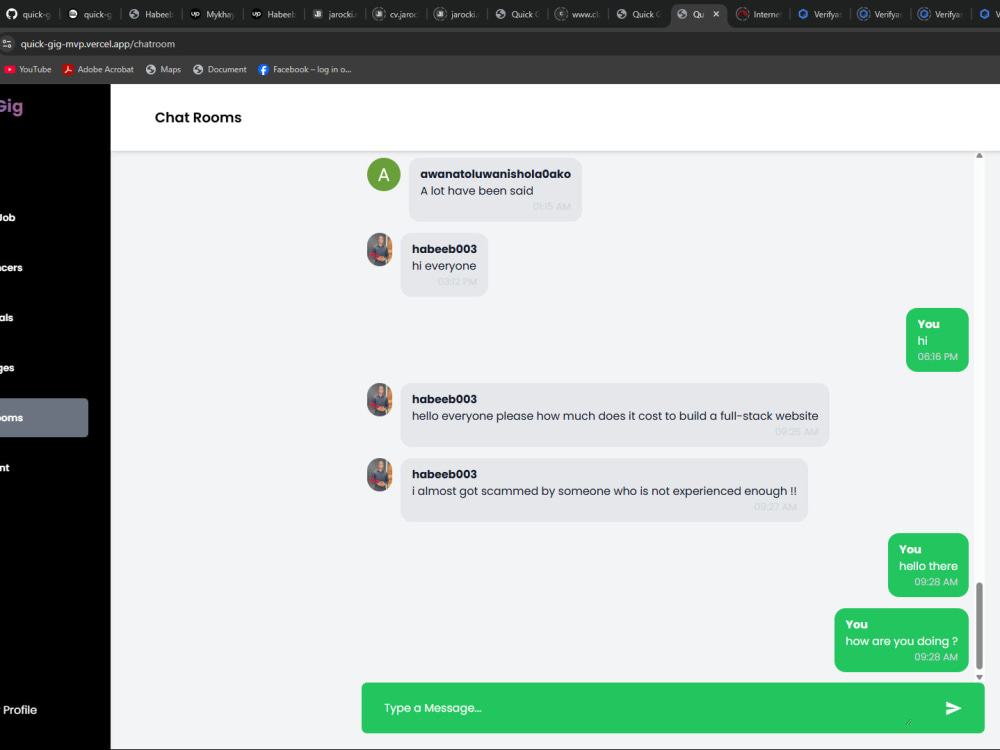
Task: Open the Facebook – log in bookmark
Action: tap(305, 70)
